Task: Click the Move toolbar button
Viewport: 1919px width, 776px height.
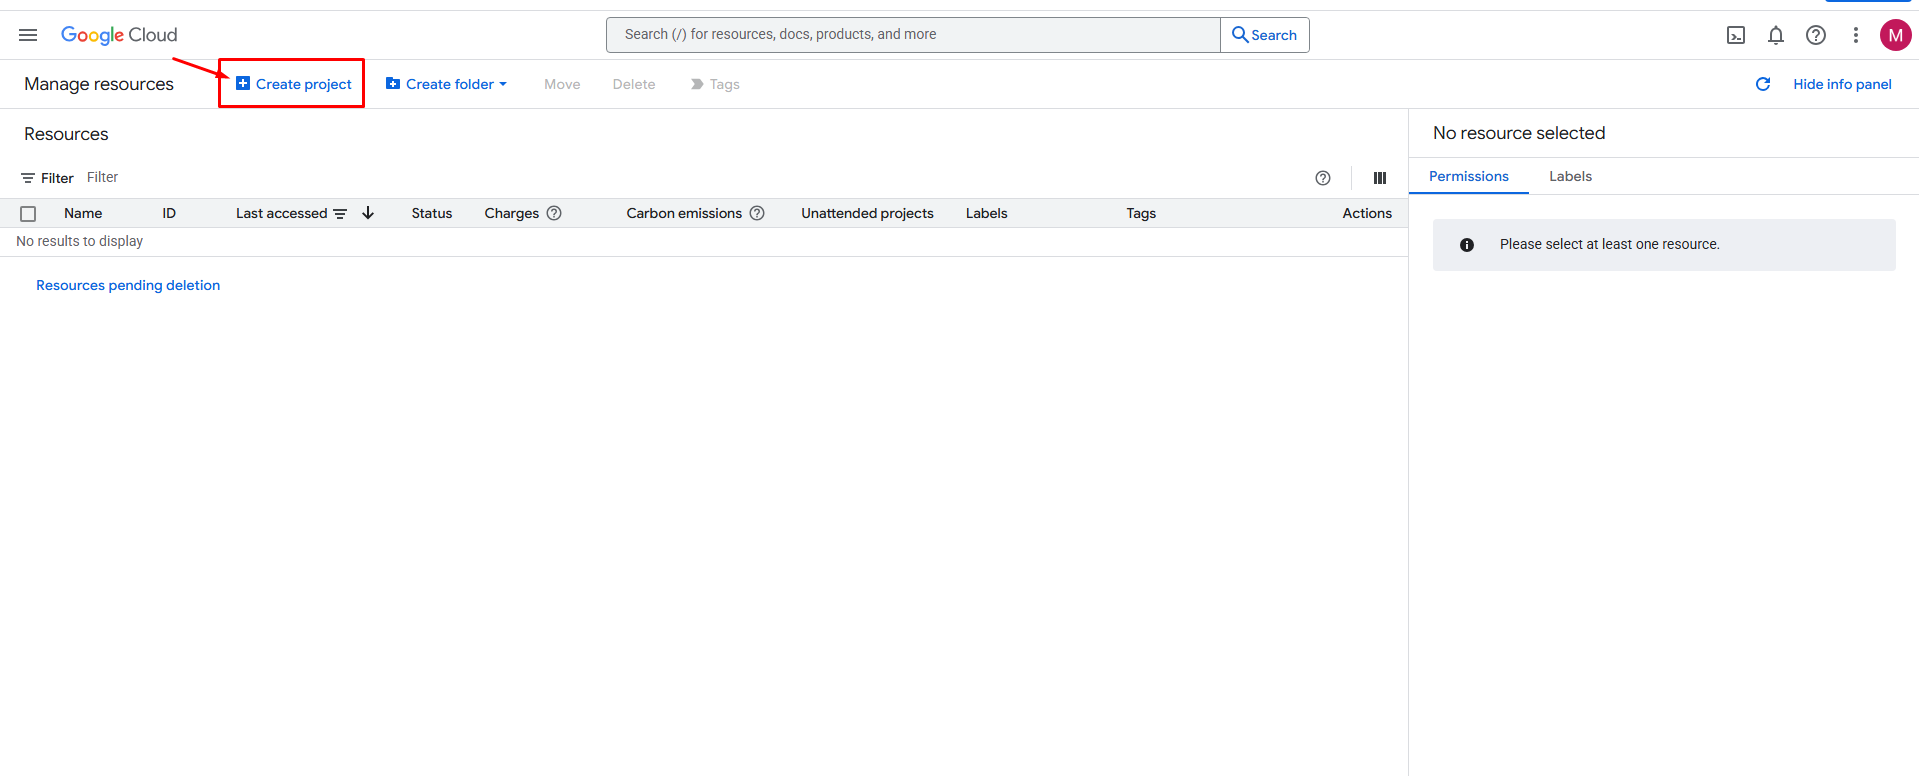Action: (562, 84)
